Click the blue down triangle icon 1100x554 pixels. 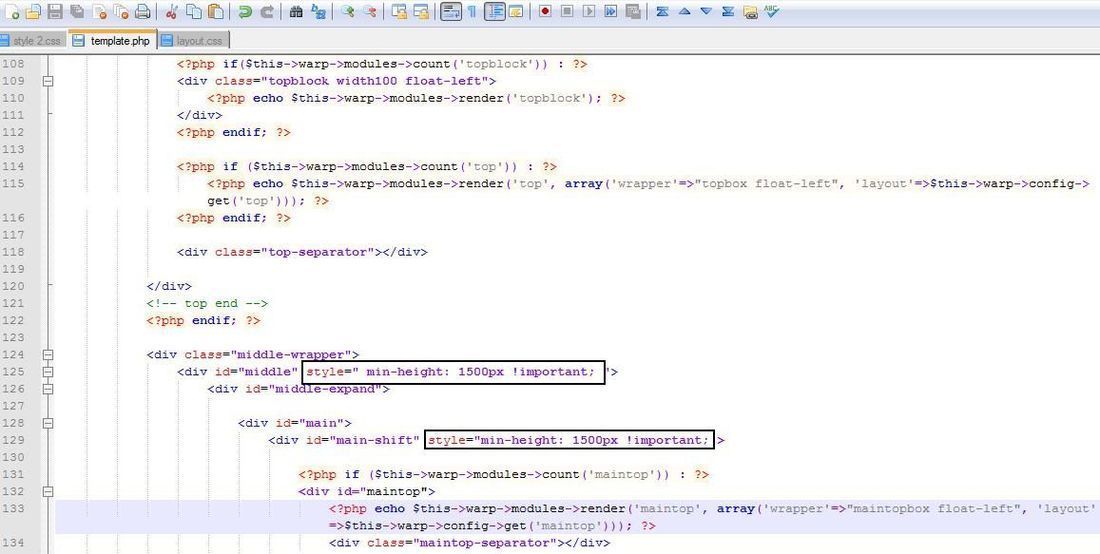706,12
